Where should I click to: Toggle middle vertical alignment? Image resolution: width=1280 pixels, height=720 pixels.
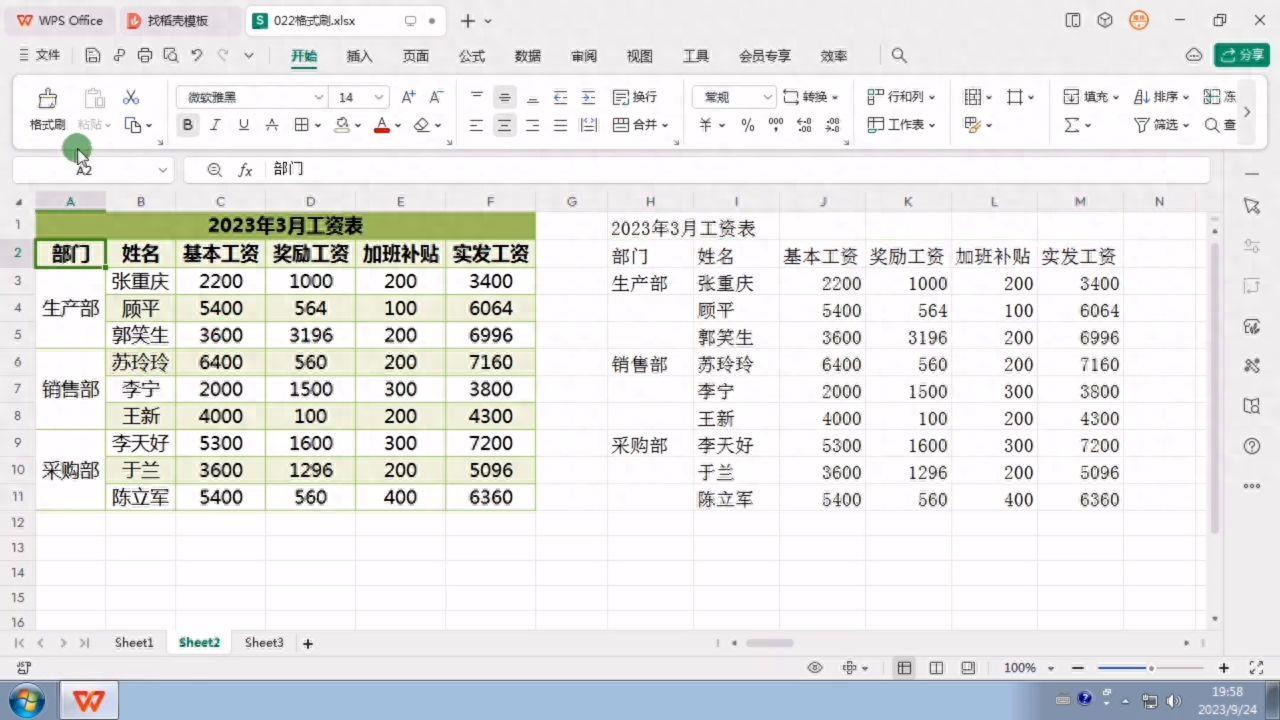pos(505,97)
